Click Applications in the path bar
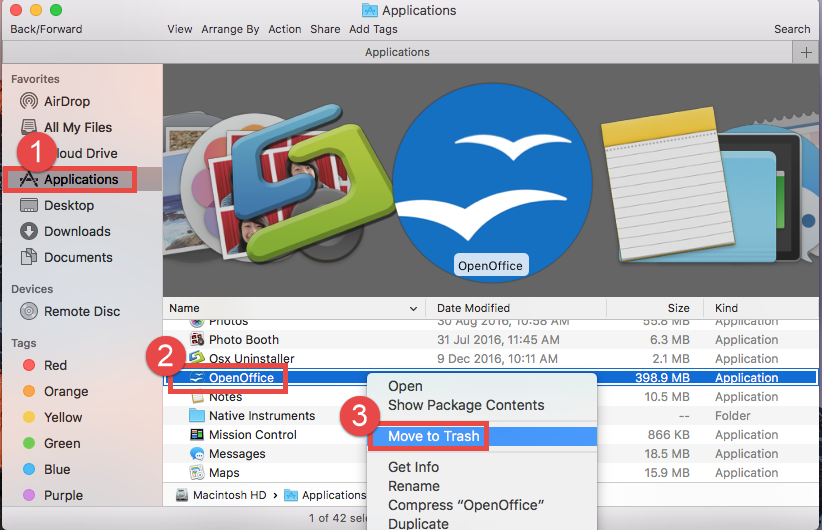This screenshot has width=822, height=530. point(325,495)
